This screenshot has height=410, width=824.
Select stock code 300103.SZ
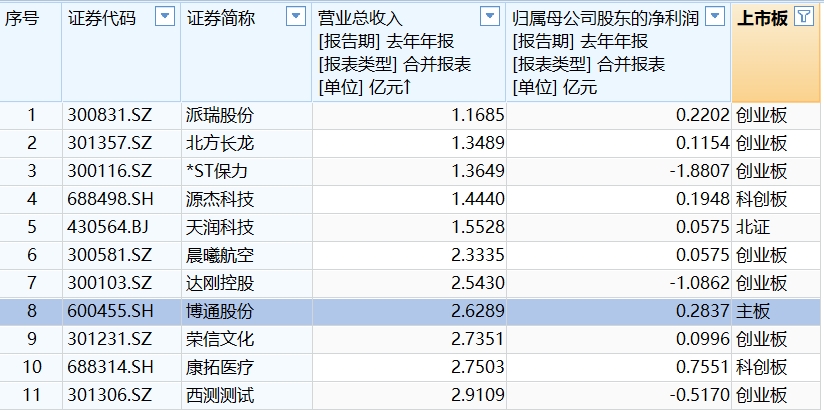[x=109, y=283]
